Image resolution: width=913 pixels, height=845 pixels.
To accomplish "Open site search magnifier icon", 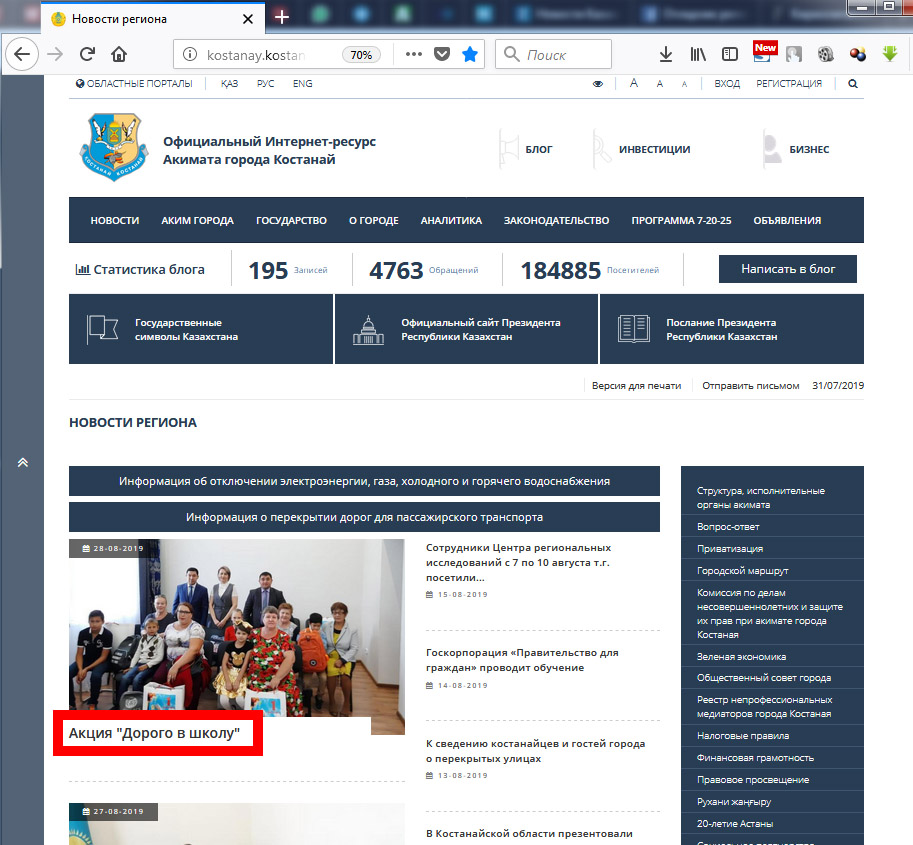I will pos(852,84).
